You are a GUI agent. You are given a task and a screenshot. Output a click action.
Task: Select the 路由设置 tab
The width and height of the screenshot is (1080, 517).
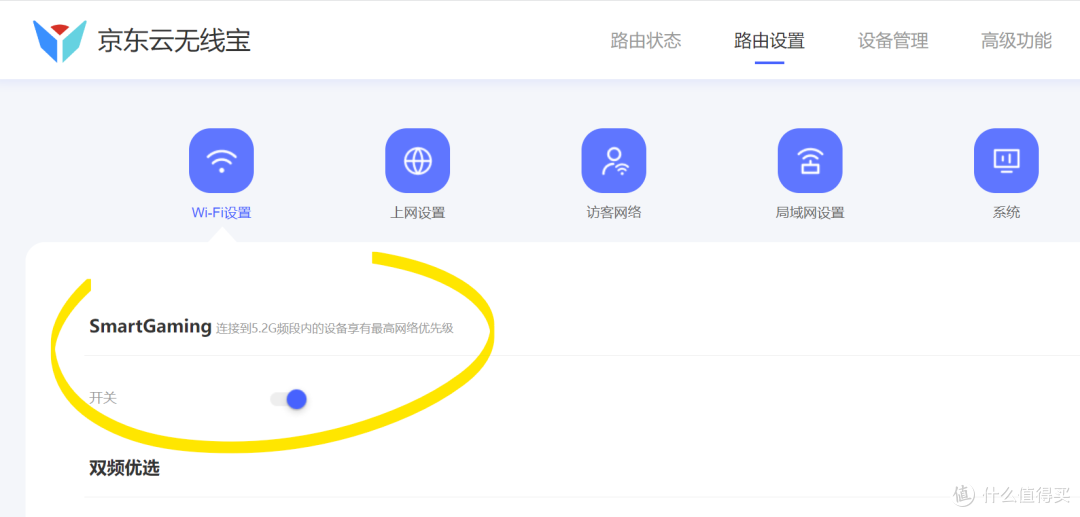click(769, 41)
